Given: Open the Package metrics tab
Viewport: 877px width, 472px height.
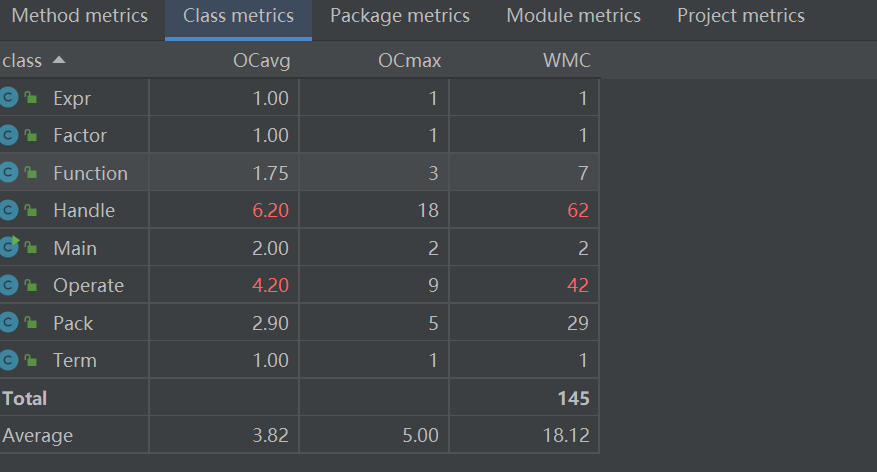Looking at the screenshot, I should click(400, 16).
